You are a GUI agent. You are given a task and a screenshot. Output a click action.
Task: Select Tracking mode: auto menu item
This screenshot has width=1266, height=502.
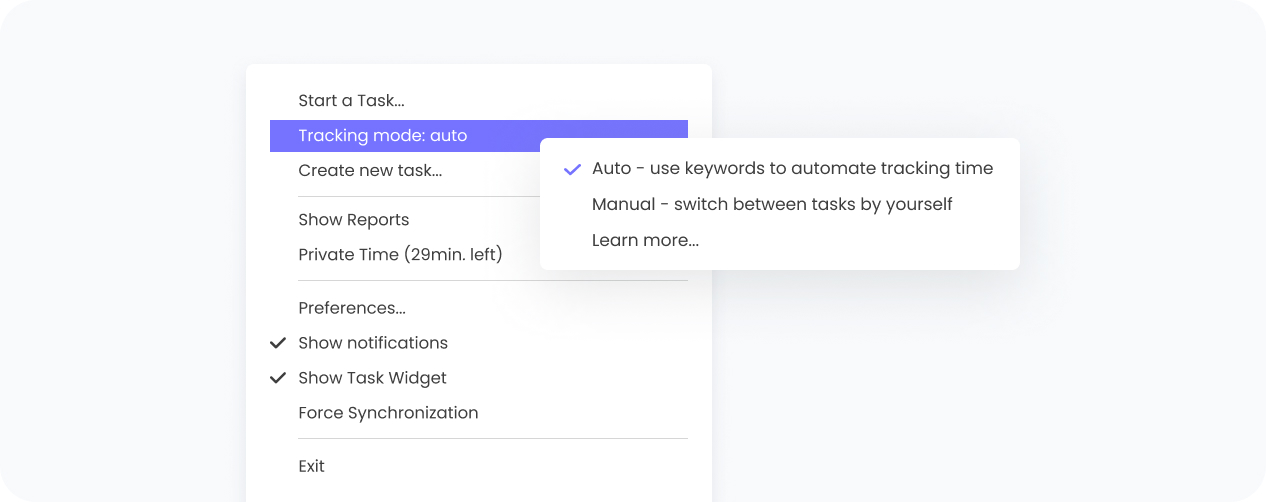(478, 135)
